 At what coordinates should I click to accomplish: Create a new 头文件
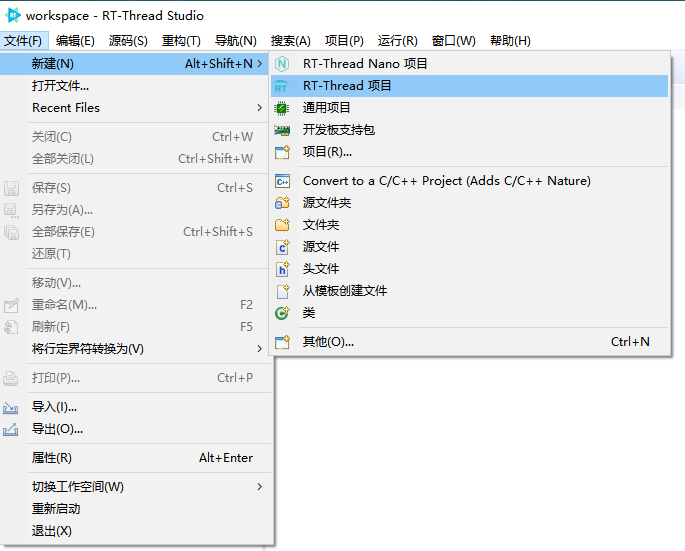469,269
